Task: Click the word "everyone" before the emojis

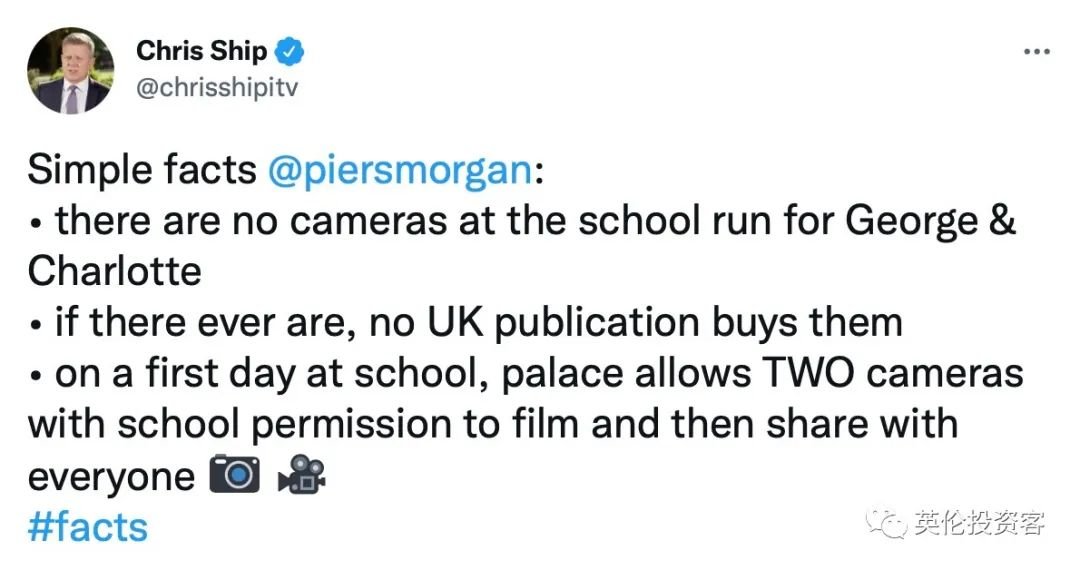Action: [110, 477]
